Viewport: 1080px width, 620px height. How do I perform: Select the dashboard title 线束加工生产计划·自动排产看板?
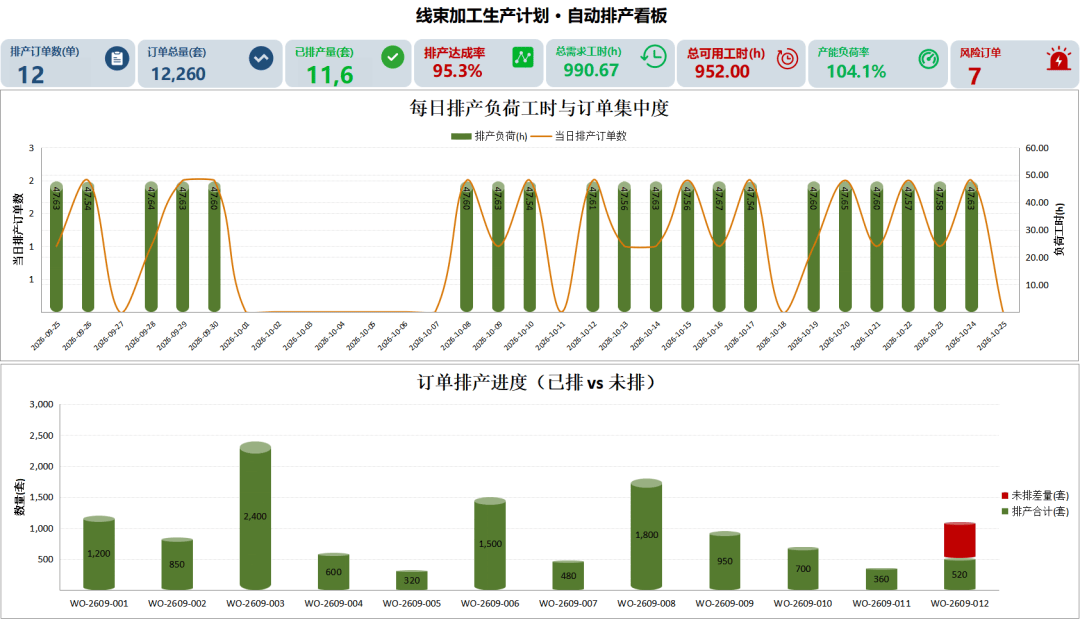[541, 16]
